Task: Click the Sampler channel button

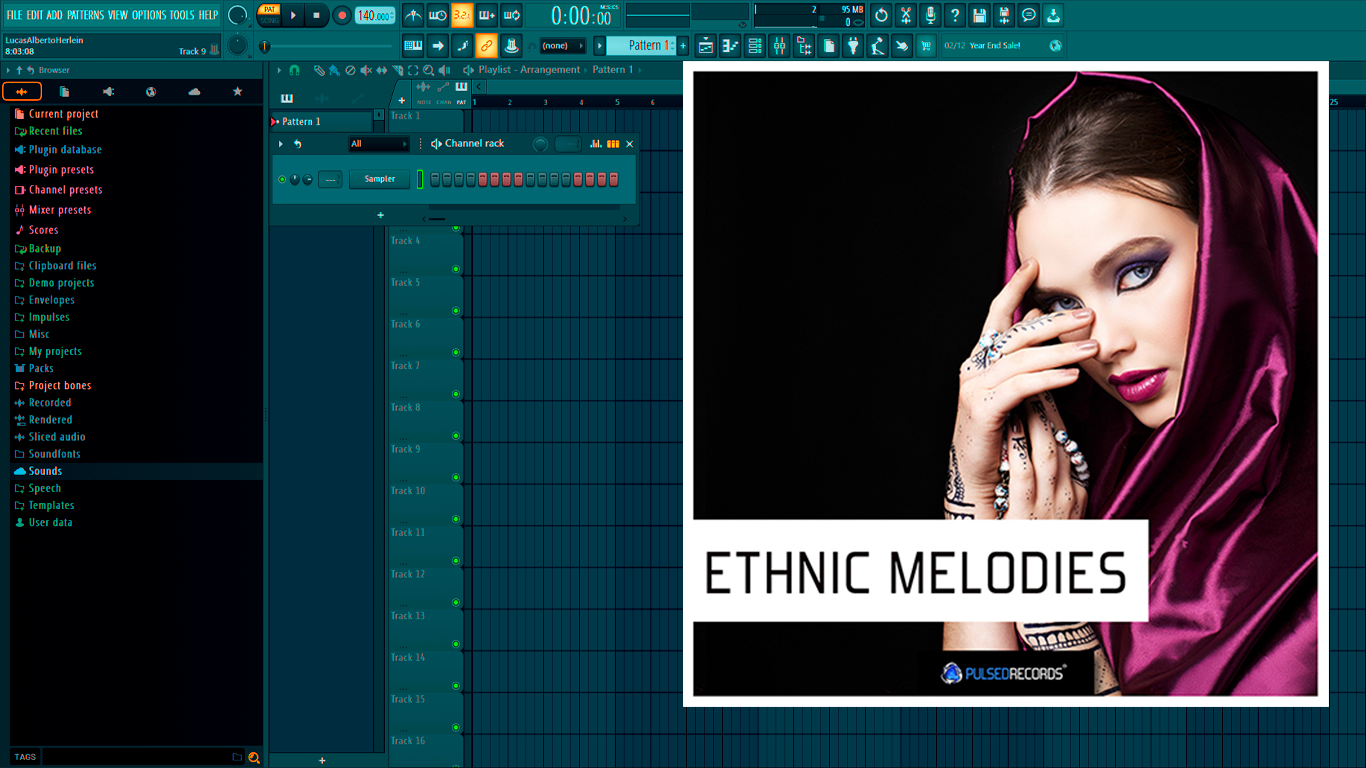Action: (x=380, y=179)
